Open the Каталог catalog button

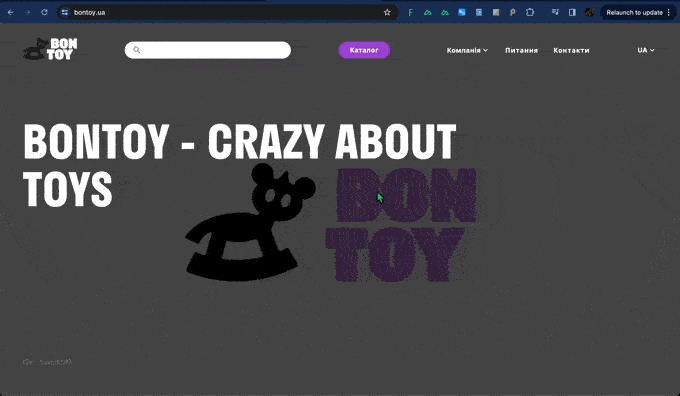point(364,50)
